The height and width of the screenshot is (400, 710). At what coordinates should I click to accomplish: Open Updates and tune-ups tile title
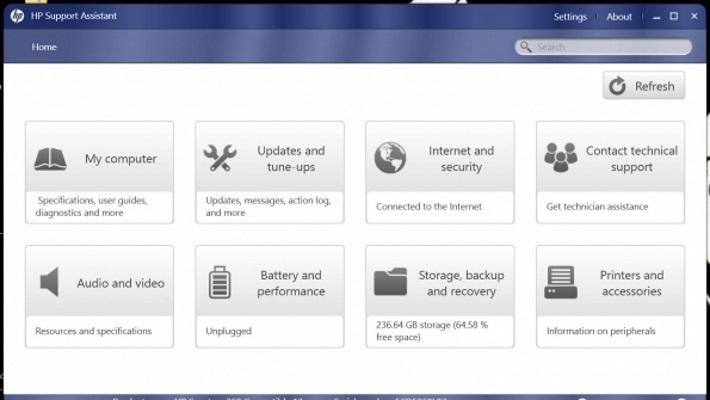291,159
